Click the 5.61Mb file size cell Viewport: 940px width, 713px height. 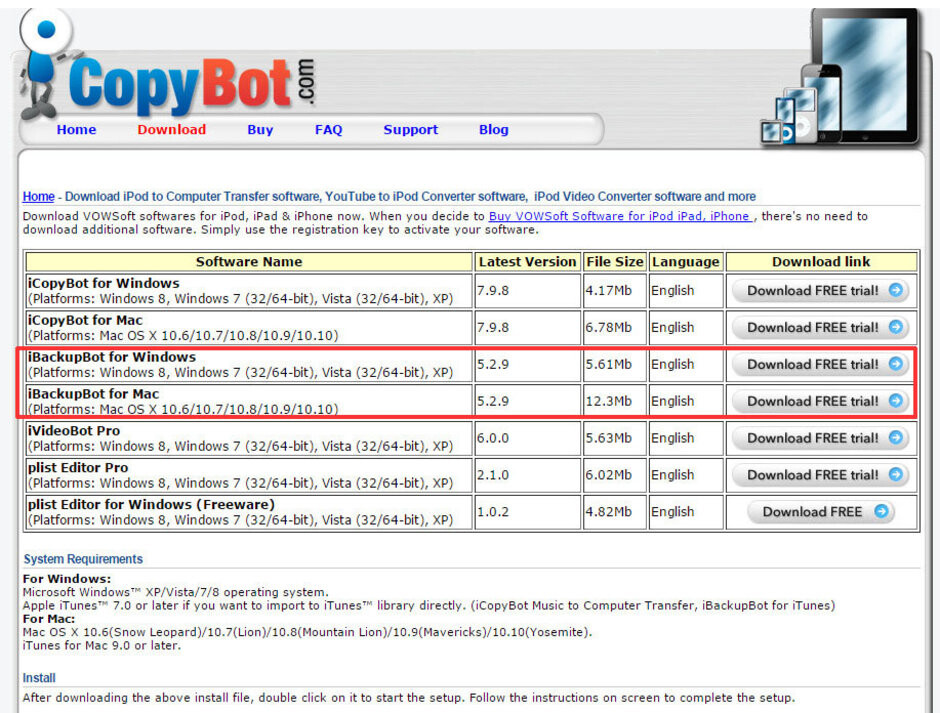click(x=614, y=365)
